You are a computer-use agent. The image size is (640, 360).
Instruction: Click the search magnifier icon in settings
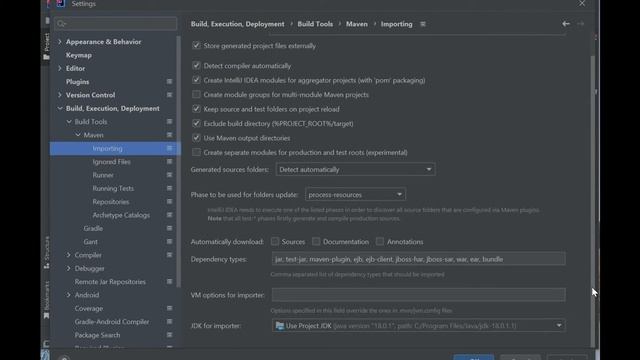click(x=62, y=24)
